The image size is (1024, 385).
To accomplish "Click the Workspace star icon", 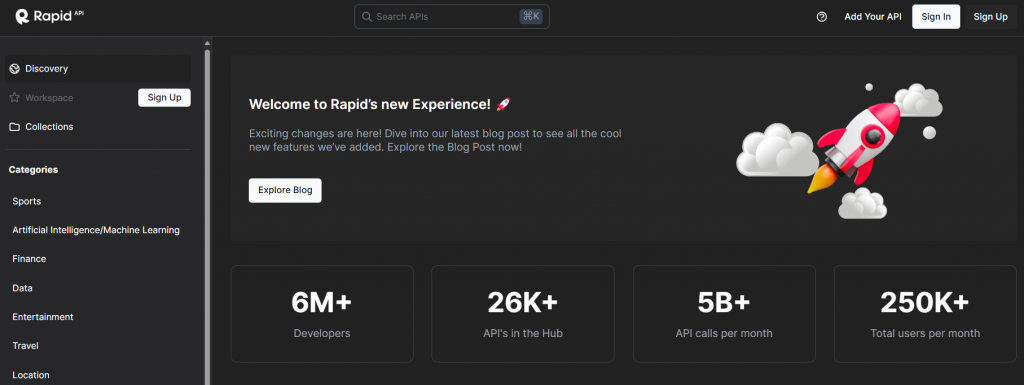I will coord(14,98).
